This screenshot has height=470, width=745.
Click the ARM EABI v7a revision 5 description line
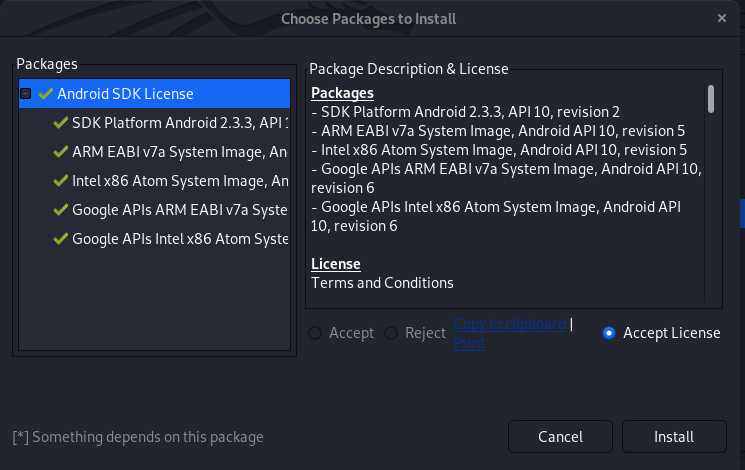498,131
